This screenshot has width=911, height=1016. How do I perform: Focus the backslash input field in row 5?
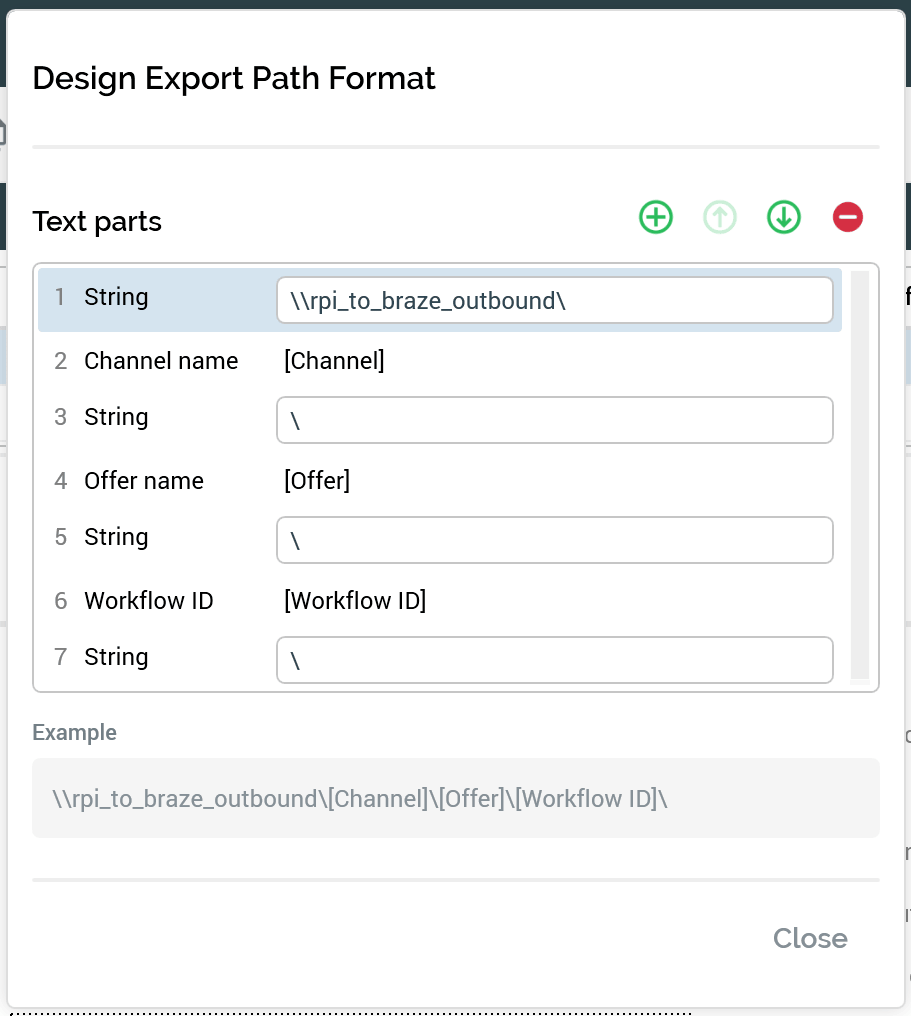coord(554,540)
